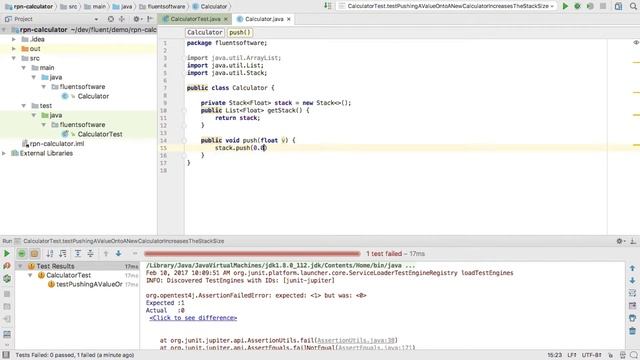This screenshot has height=360, width=640.
Task: Collapse the rpn-calculator project root
Action: (4, 30)
